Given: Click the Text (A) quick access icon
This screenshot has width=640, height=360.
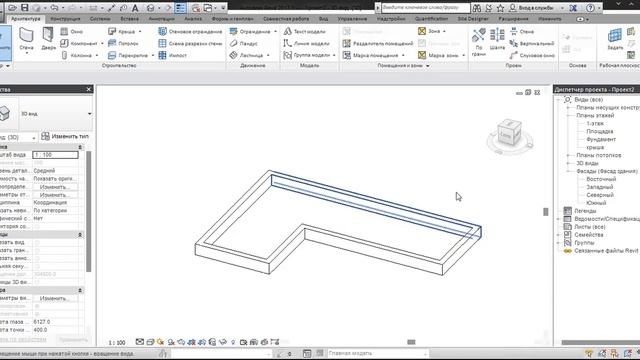Looking at the screenshot, I should [135, 8].
